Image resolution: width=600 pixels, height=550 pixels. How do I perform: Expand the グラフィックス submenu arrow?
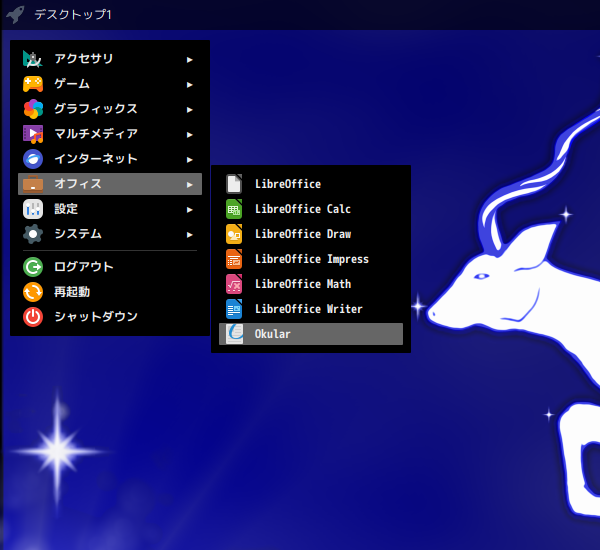pyautogui.click(x=189, y=110)
